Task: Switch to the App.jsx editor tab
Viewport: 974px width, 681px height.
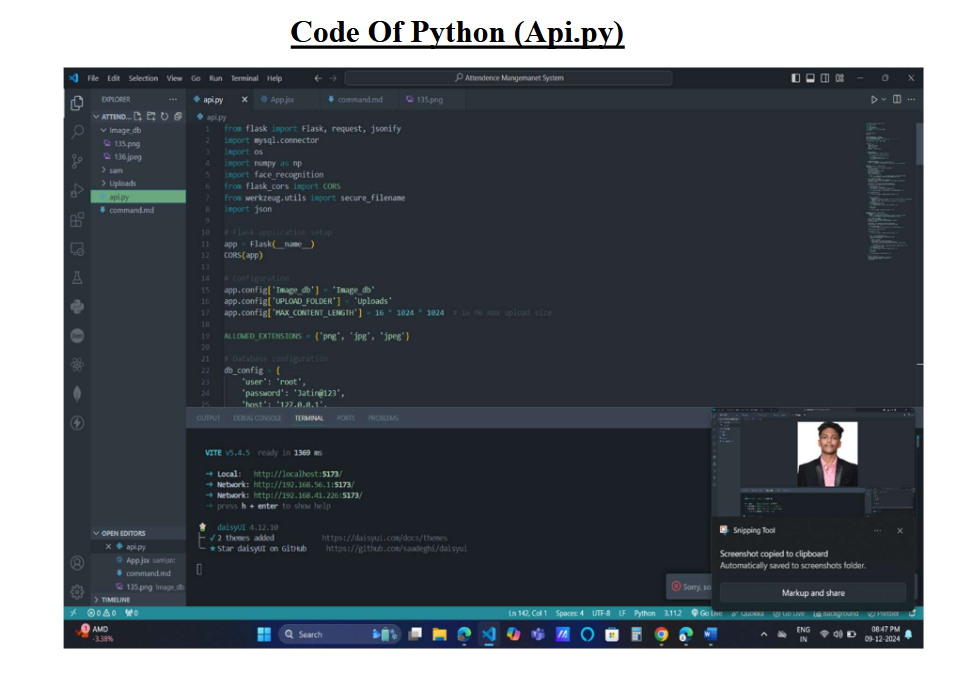Action: [x=282, y=100]
